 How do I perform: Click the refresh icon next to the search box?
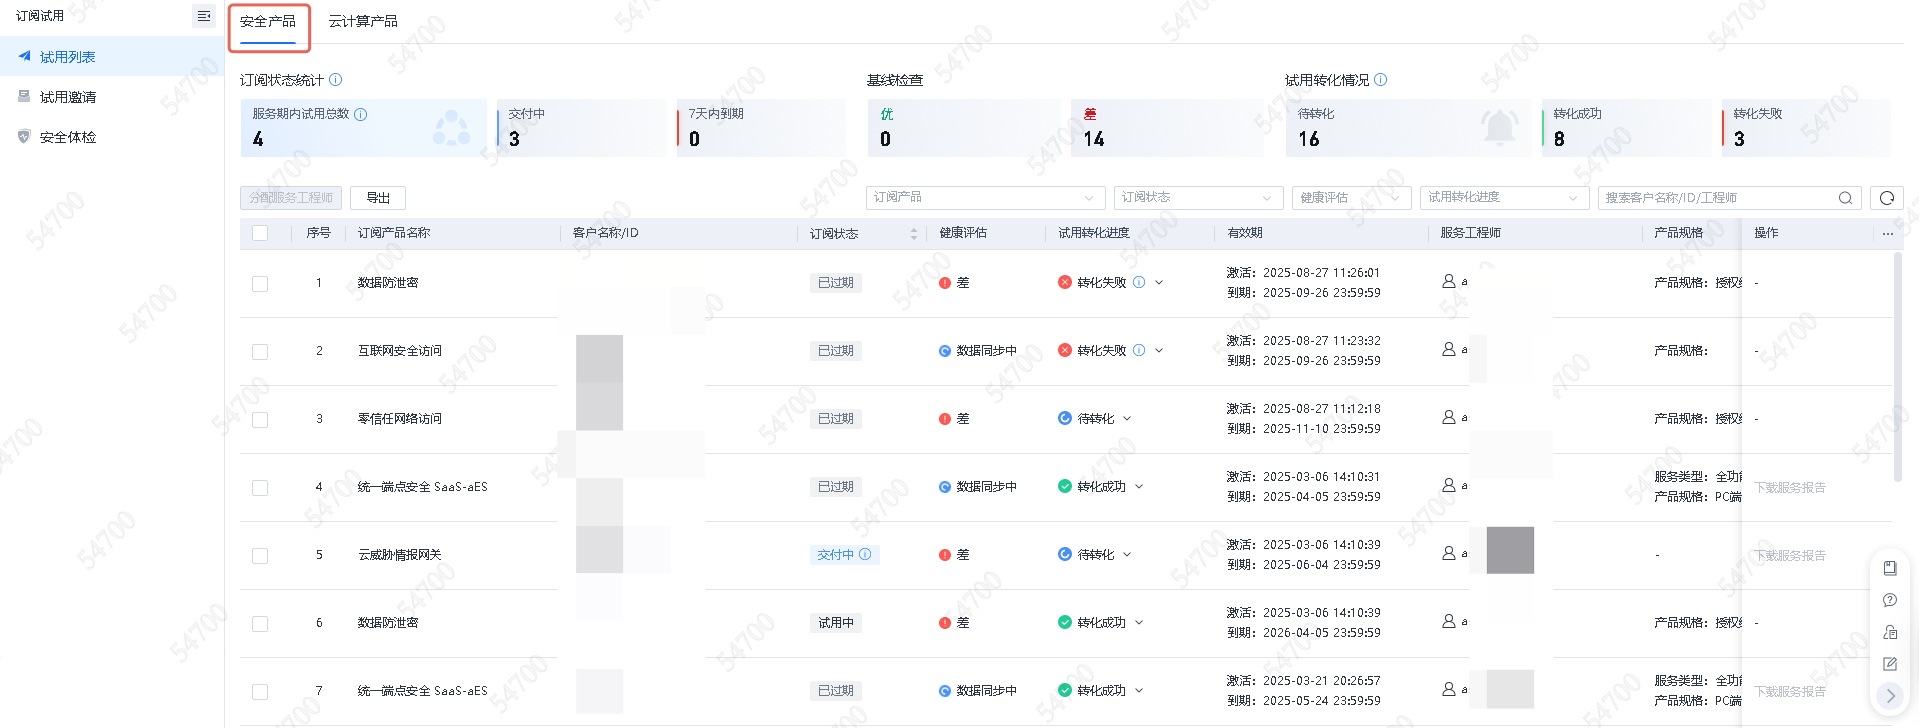coord(1886,198)
